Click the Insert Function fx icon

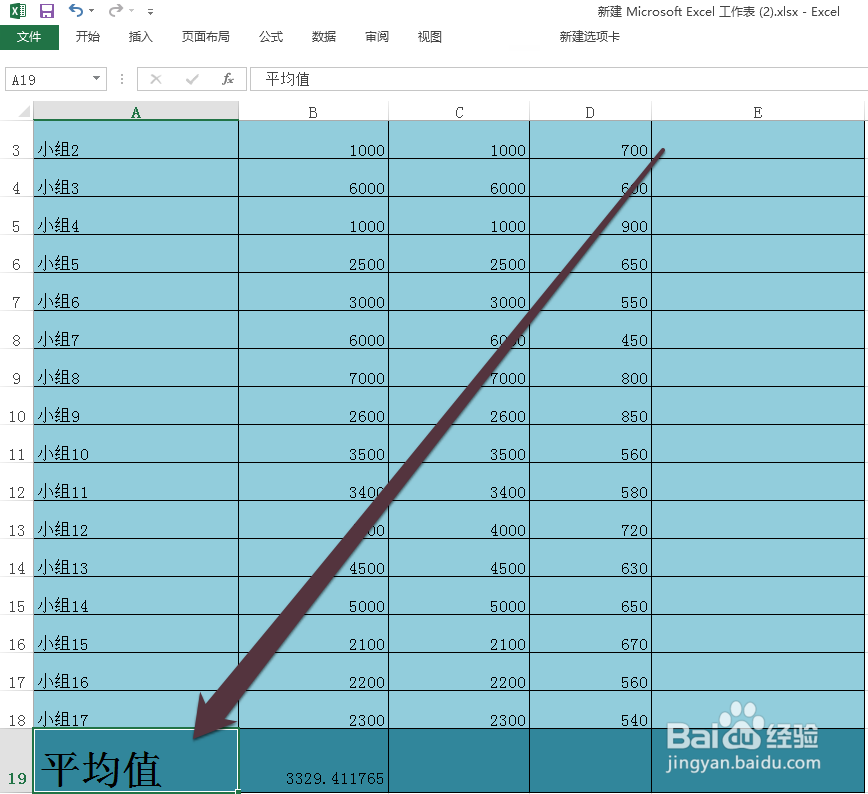[229, 78]
